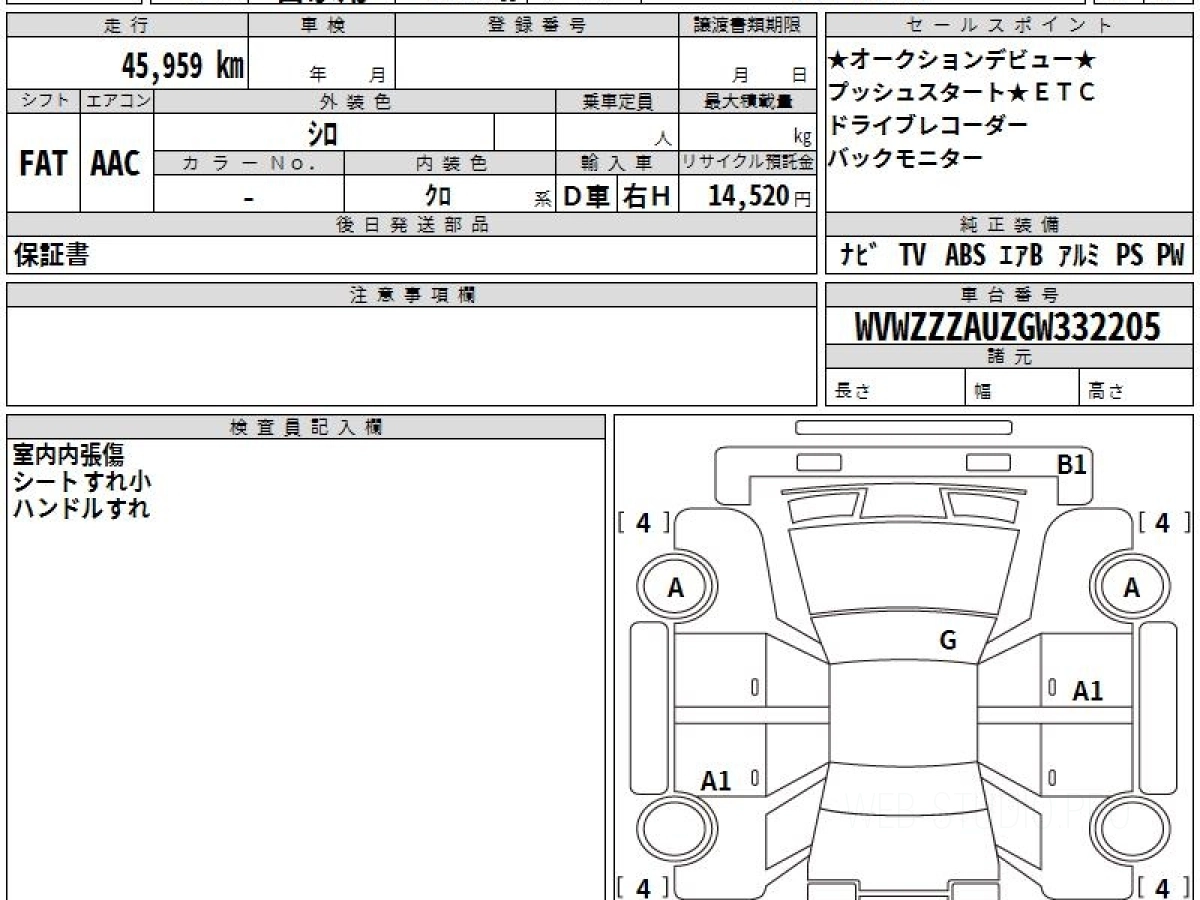Click the シフト header cell

click(x=43, y=101)
